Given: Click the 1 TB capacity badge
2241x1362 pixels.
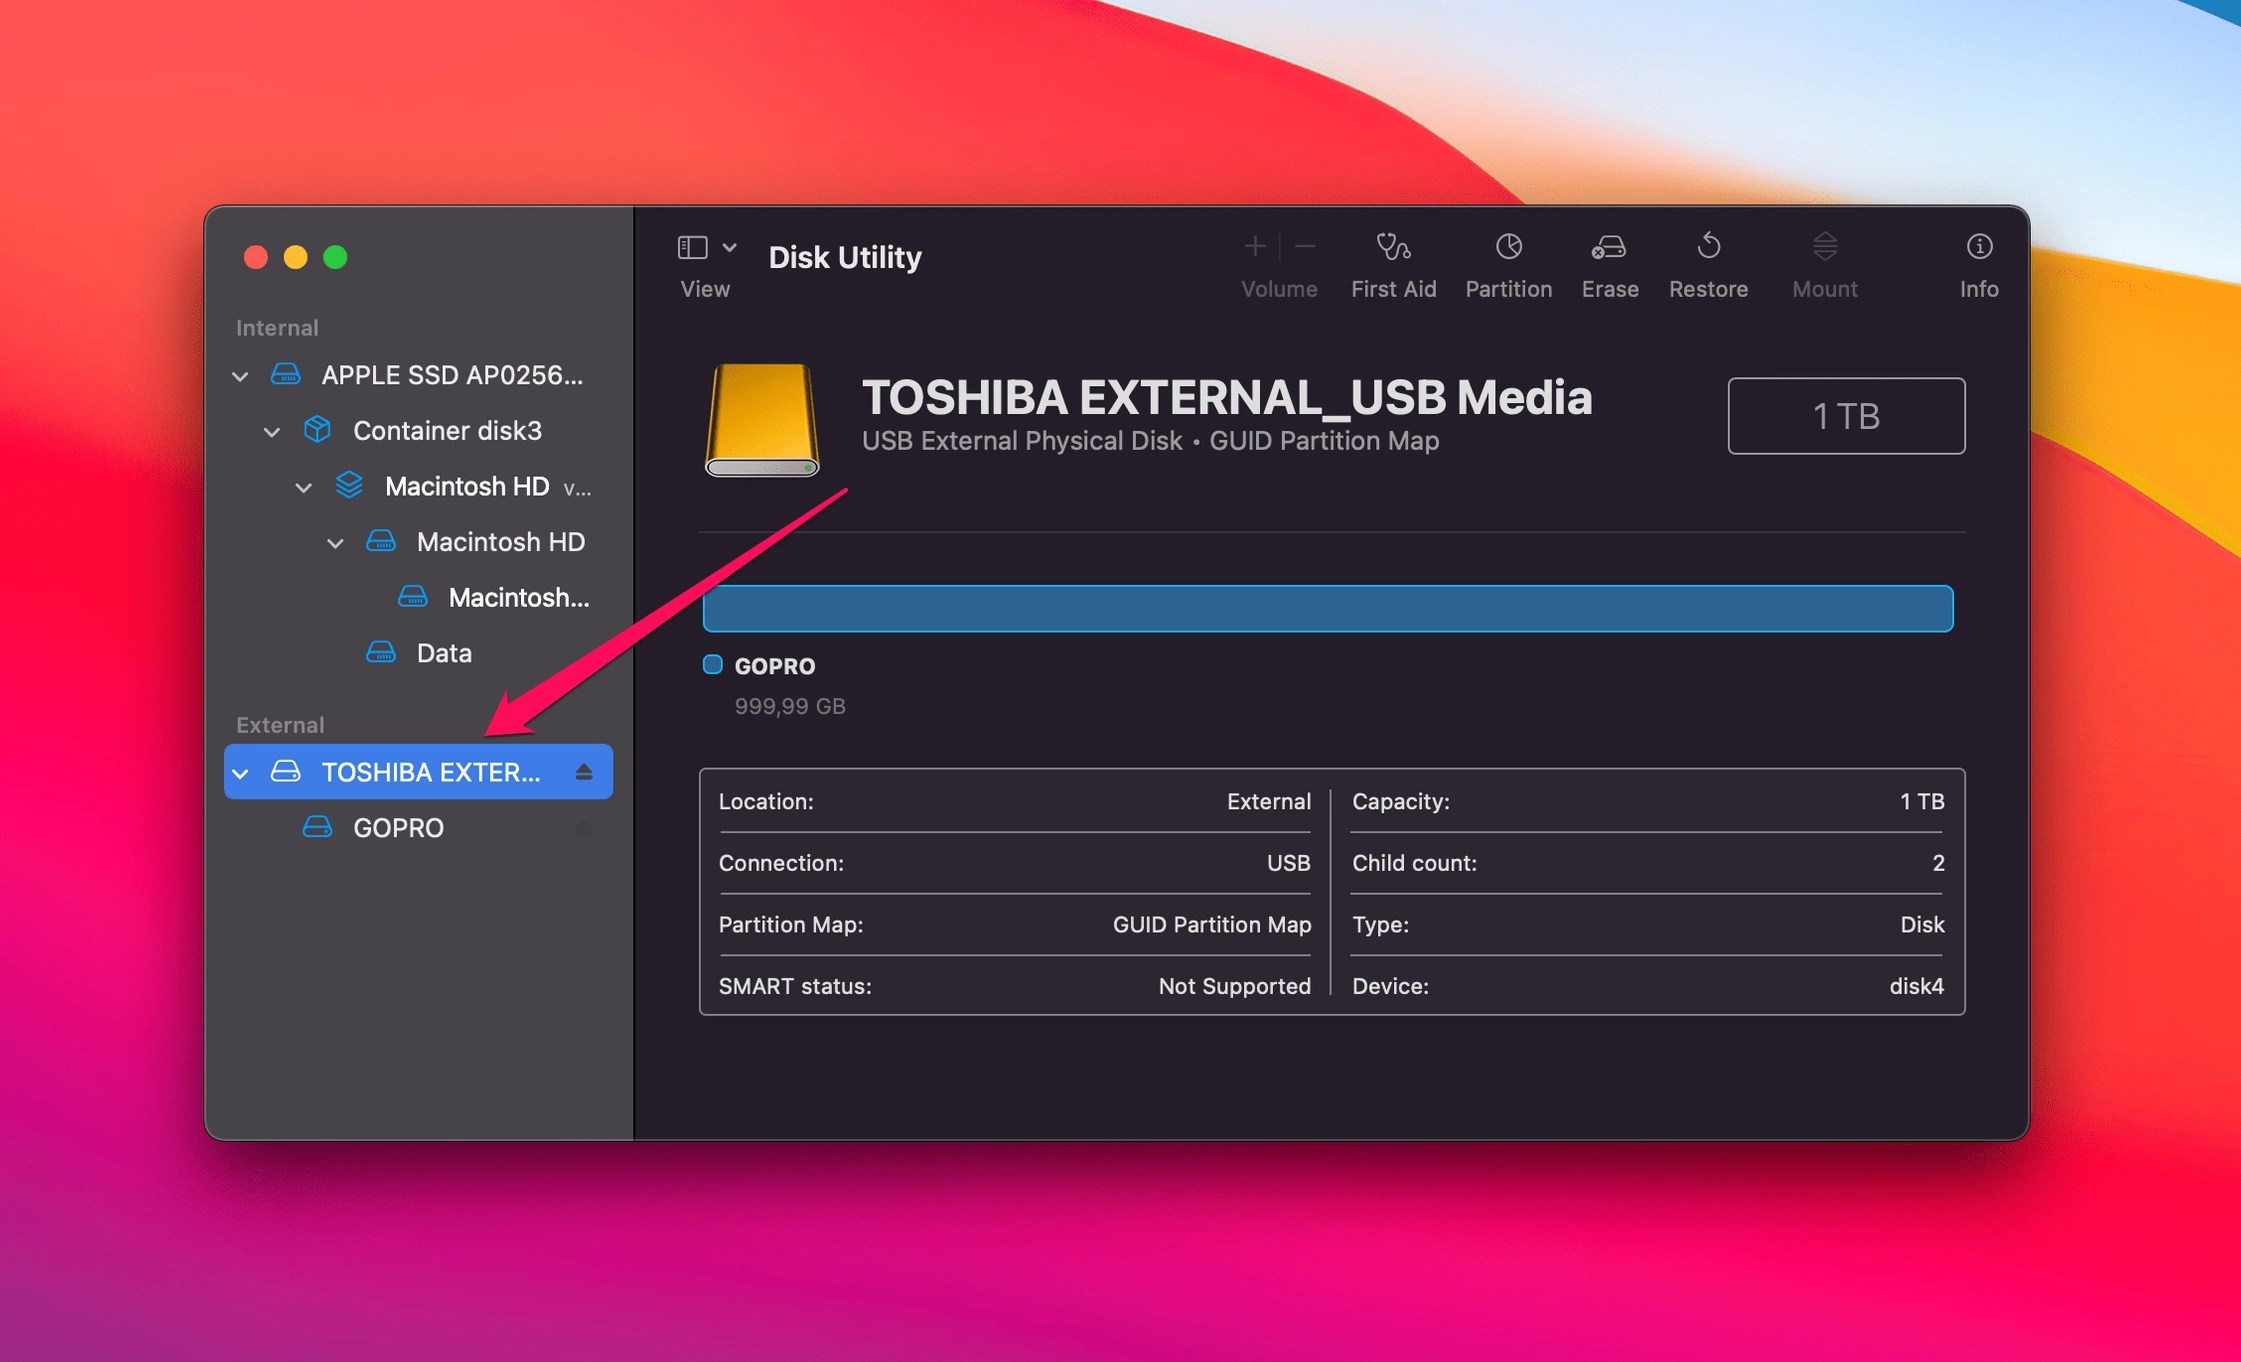Looking at the screenshot, I should pos(1845,415).
